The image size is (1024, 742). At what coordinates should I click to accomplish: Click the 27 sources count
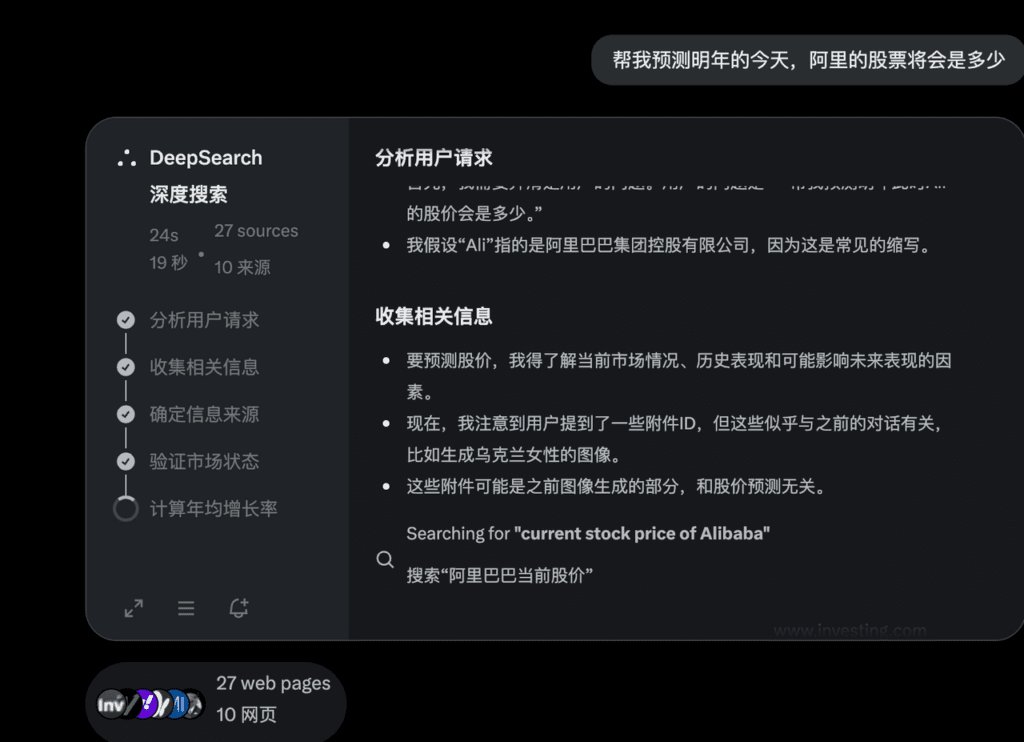coord(256,231)
